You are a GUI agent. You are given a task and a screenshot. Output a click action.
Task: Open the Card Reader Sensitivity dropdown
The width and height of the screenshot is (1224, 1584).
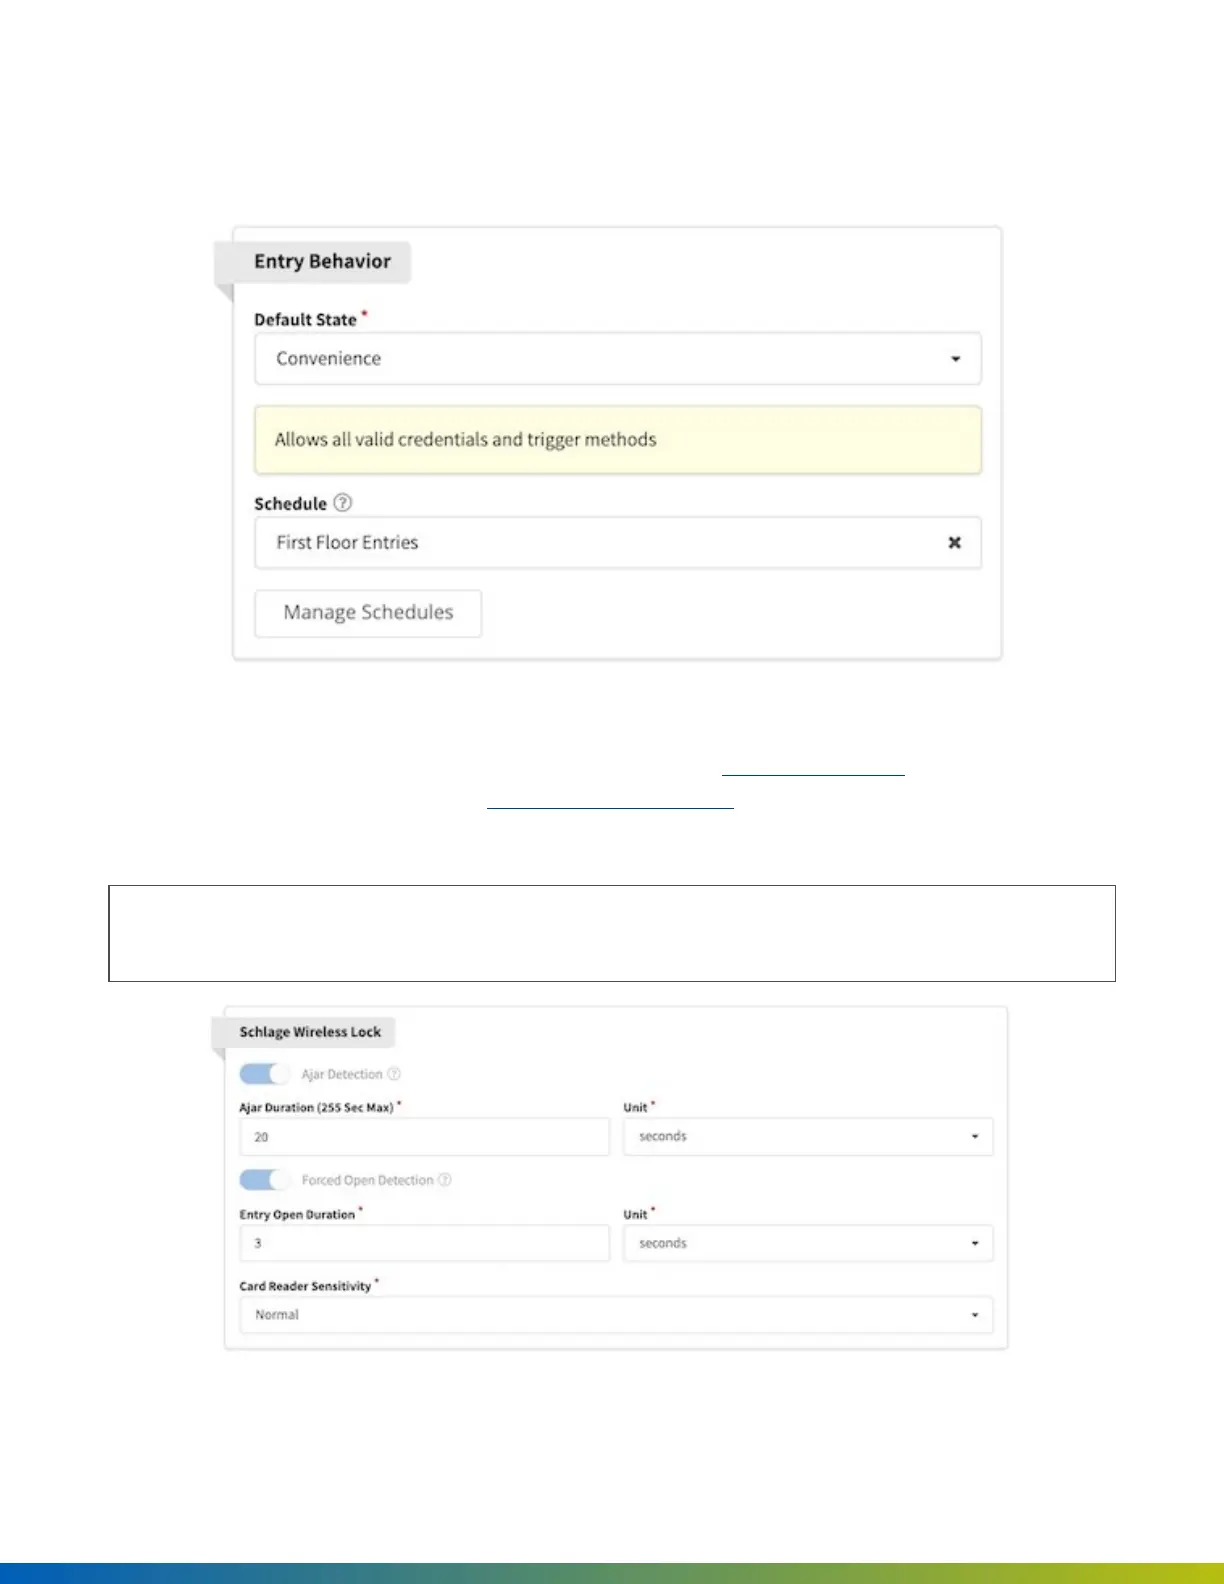pyautogui.click(x=615, y=1315)
